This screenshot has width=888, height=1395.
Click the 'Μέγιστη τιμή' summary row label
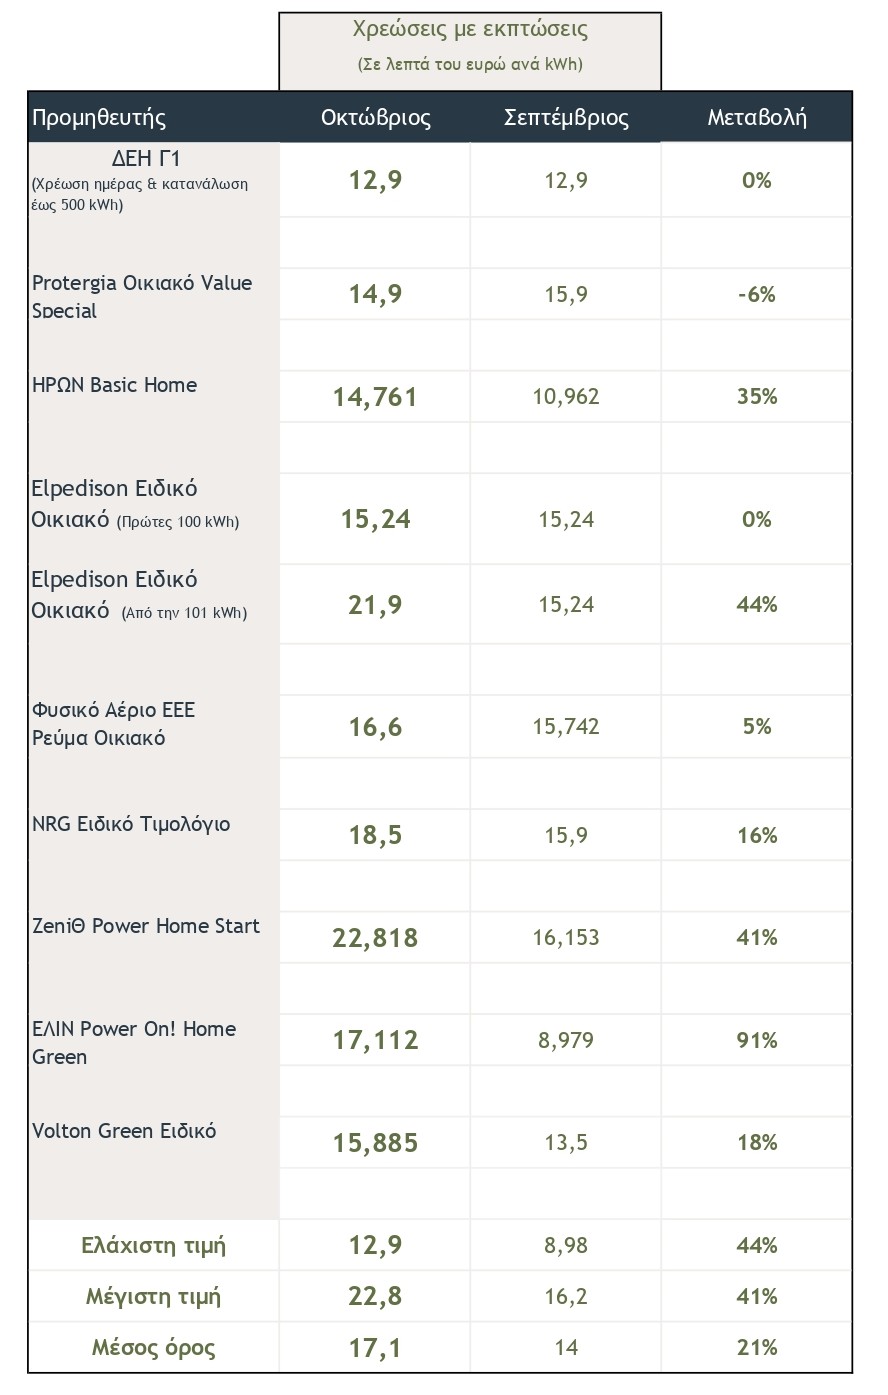(x=153, y=1297)
